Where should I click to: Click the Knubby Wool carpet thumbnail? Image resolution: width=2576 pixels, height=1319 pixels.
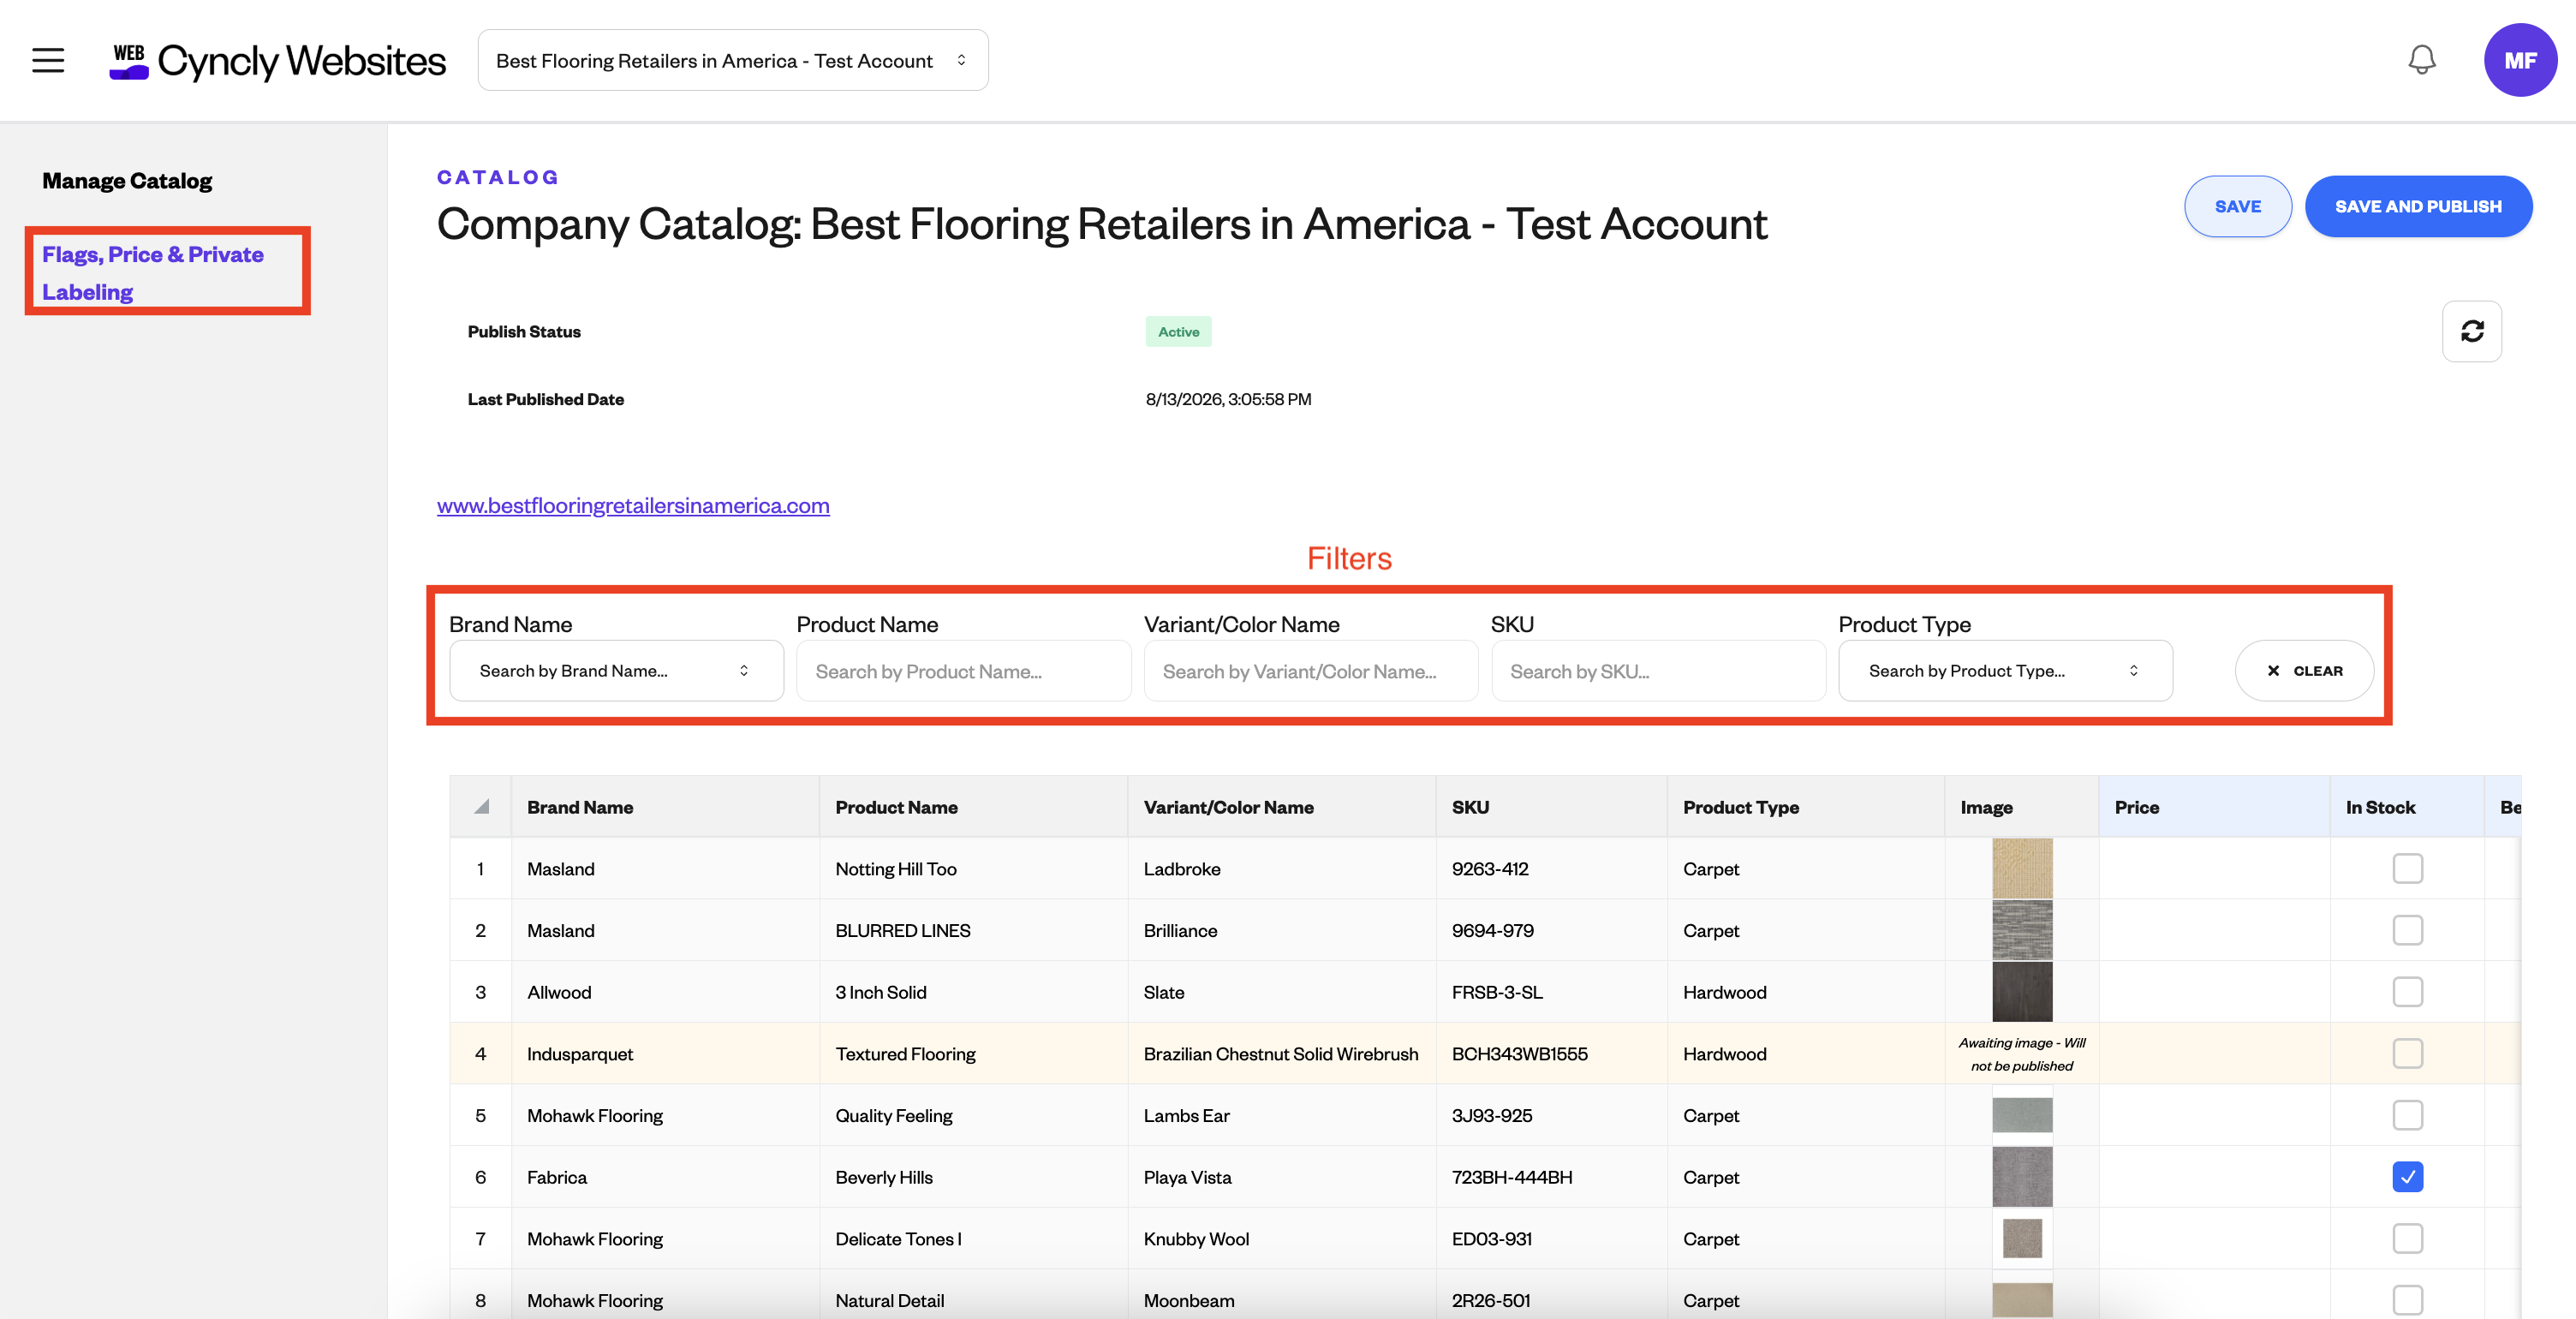pos(2021,1239)
